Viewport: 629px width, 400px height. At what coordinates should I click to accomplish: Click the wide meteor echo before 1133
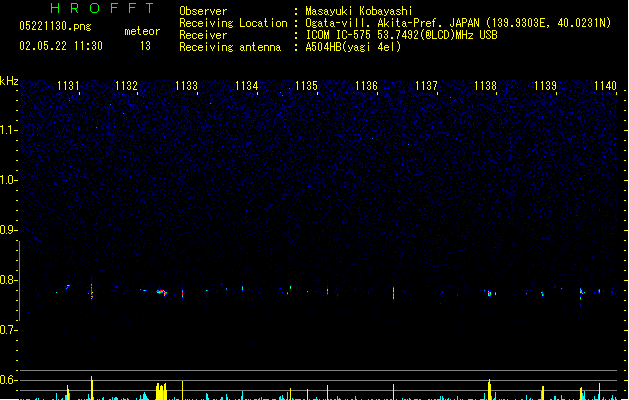click(x=161, y=292)
